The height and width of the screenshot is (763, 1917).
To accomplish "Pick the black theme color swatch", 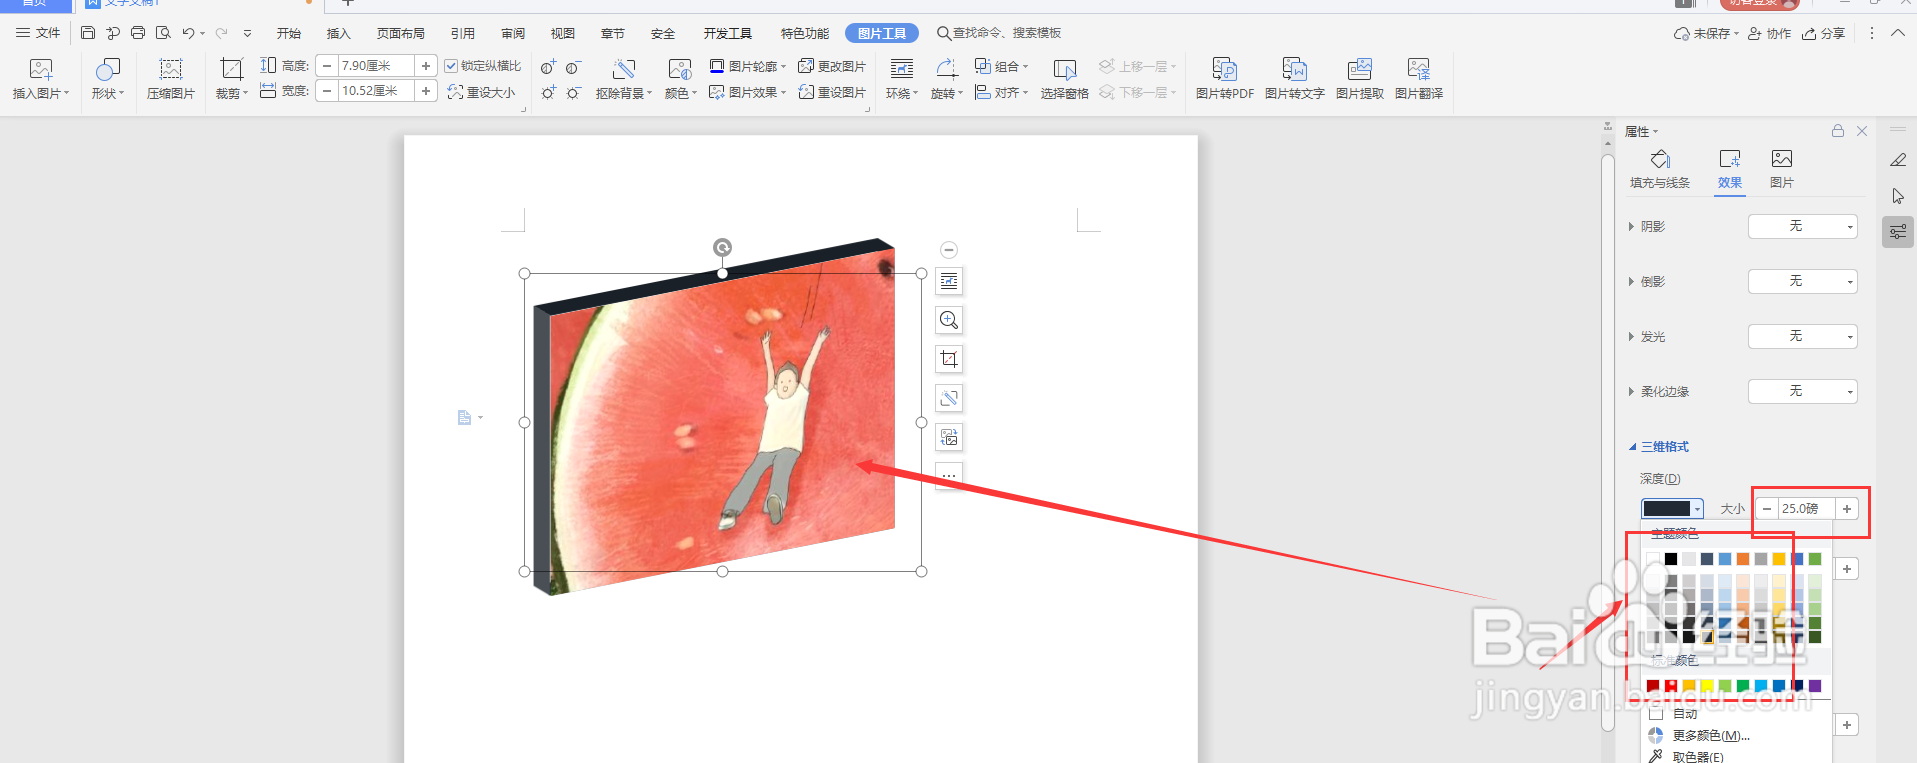I will point(1671,559).
